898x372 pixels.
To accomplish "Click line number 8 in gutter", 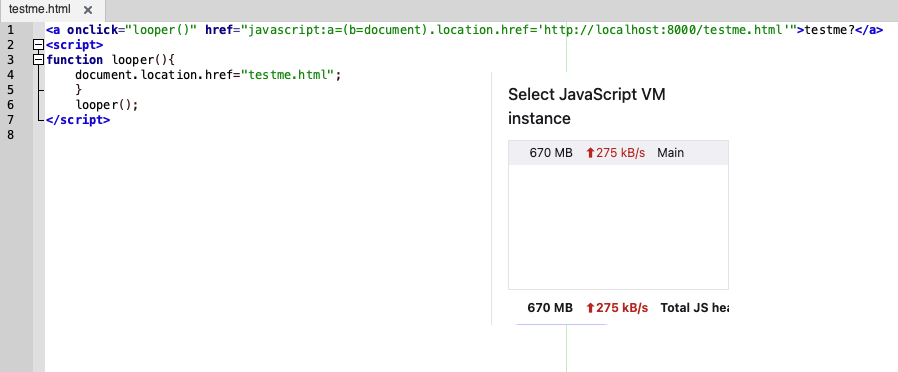I will click(x=11, y=134).
